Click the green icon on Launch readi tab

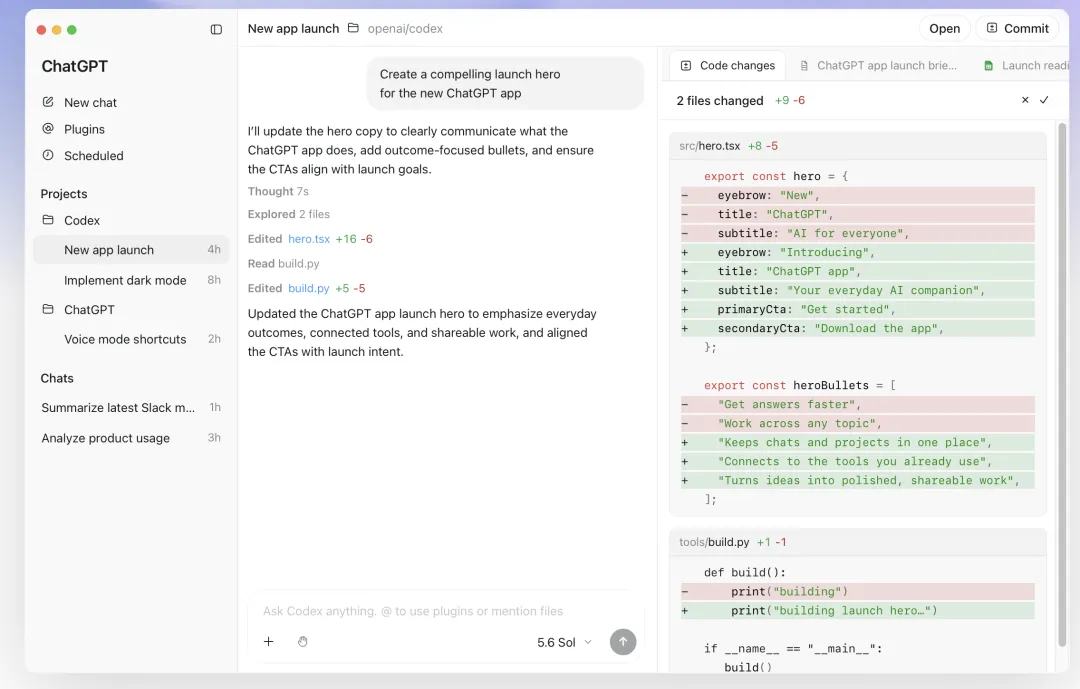(988, 65)
